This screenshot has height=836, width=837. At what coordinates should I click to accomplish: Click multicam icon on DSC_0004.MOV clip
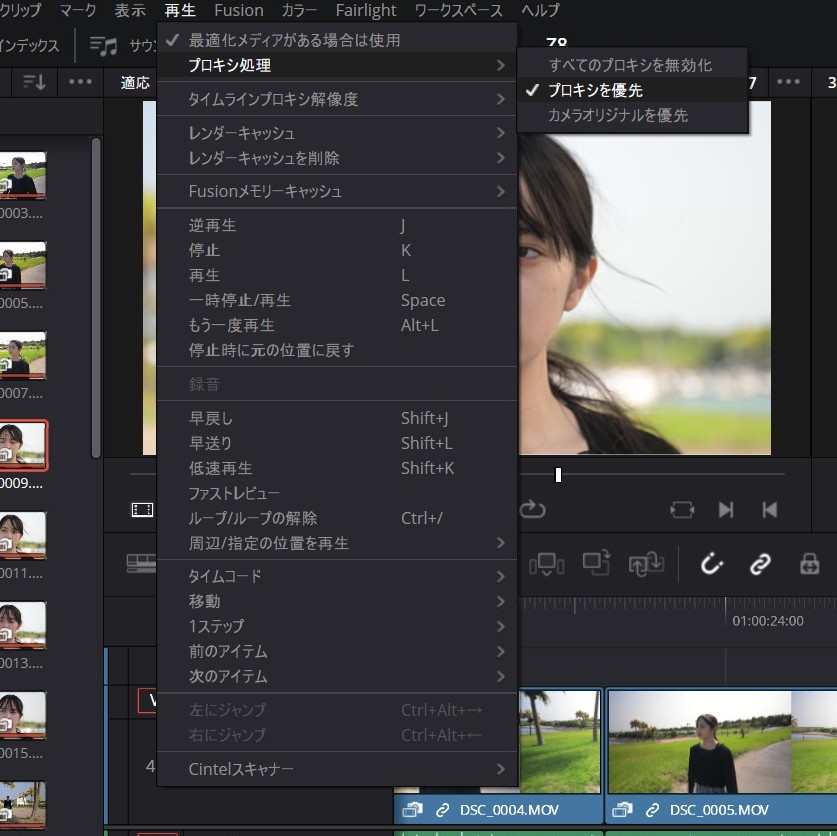click(412, 810)
